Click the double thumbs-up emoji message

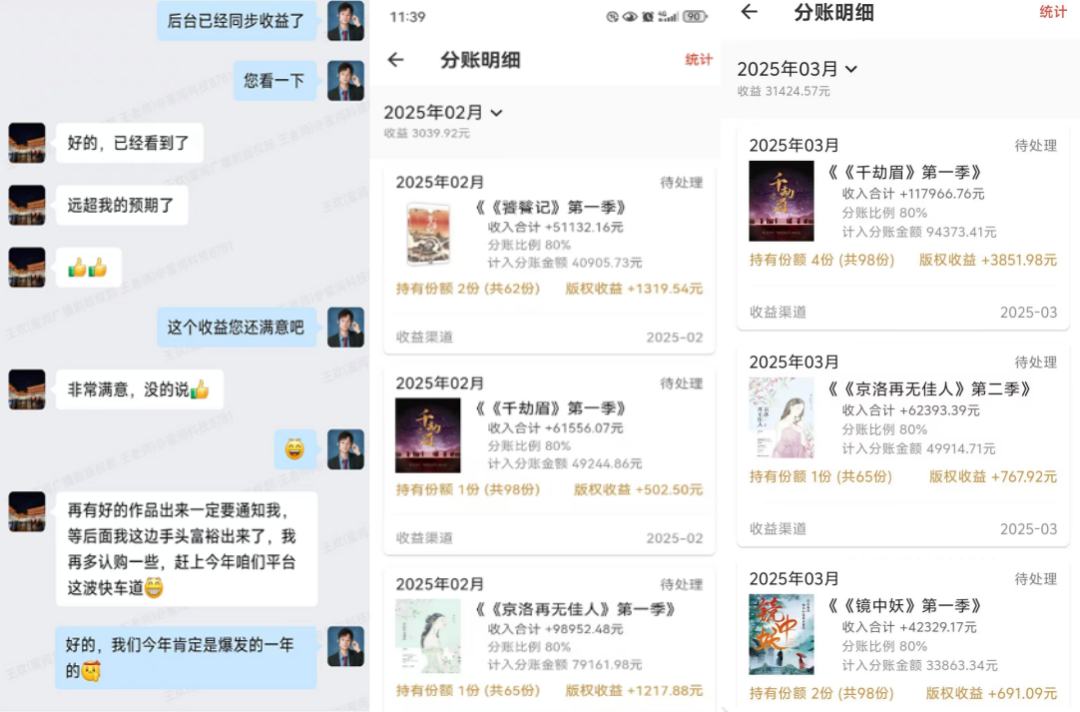(x=88, y=267)
